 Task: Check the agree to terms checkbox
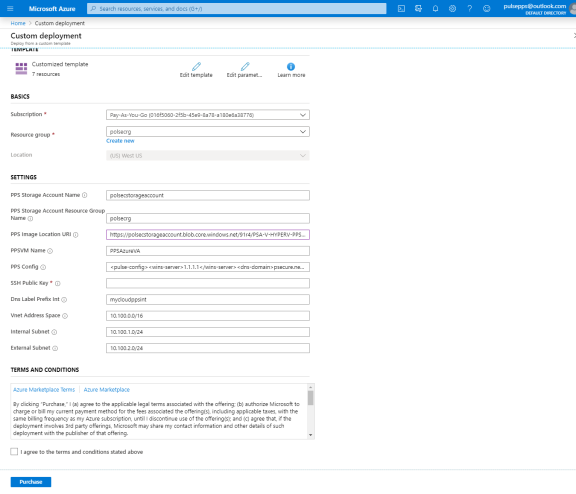tap(14, 451)
